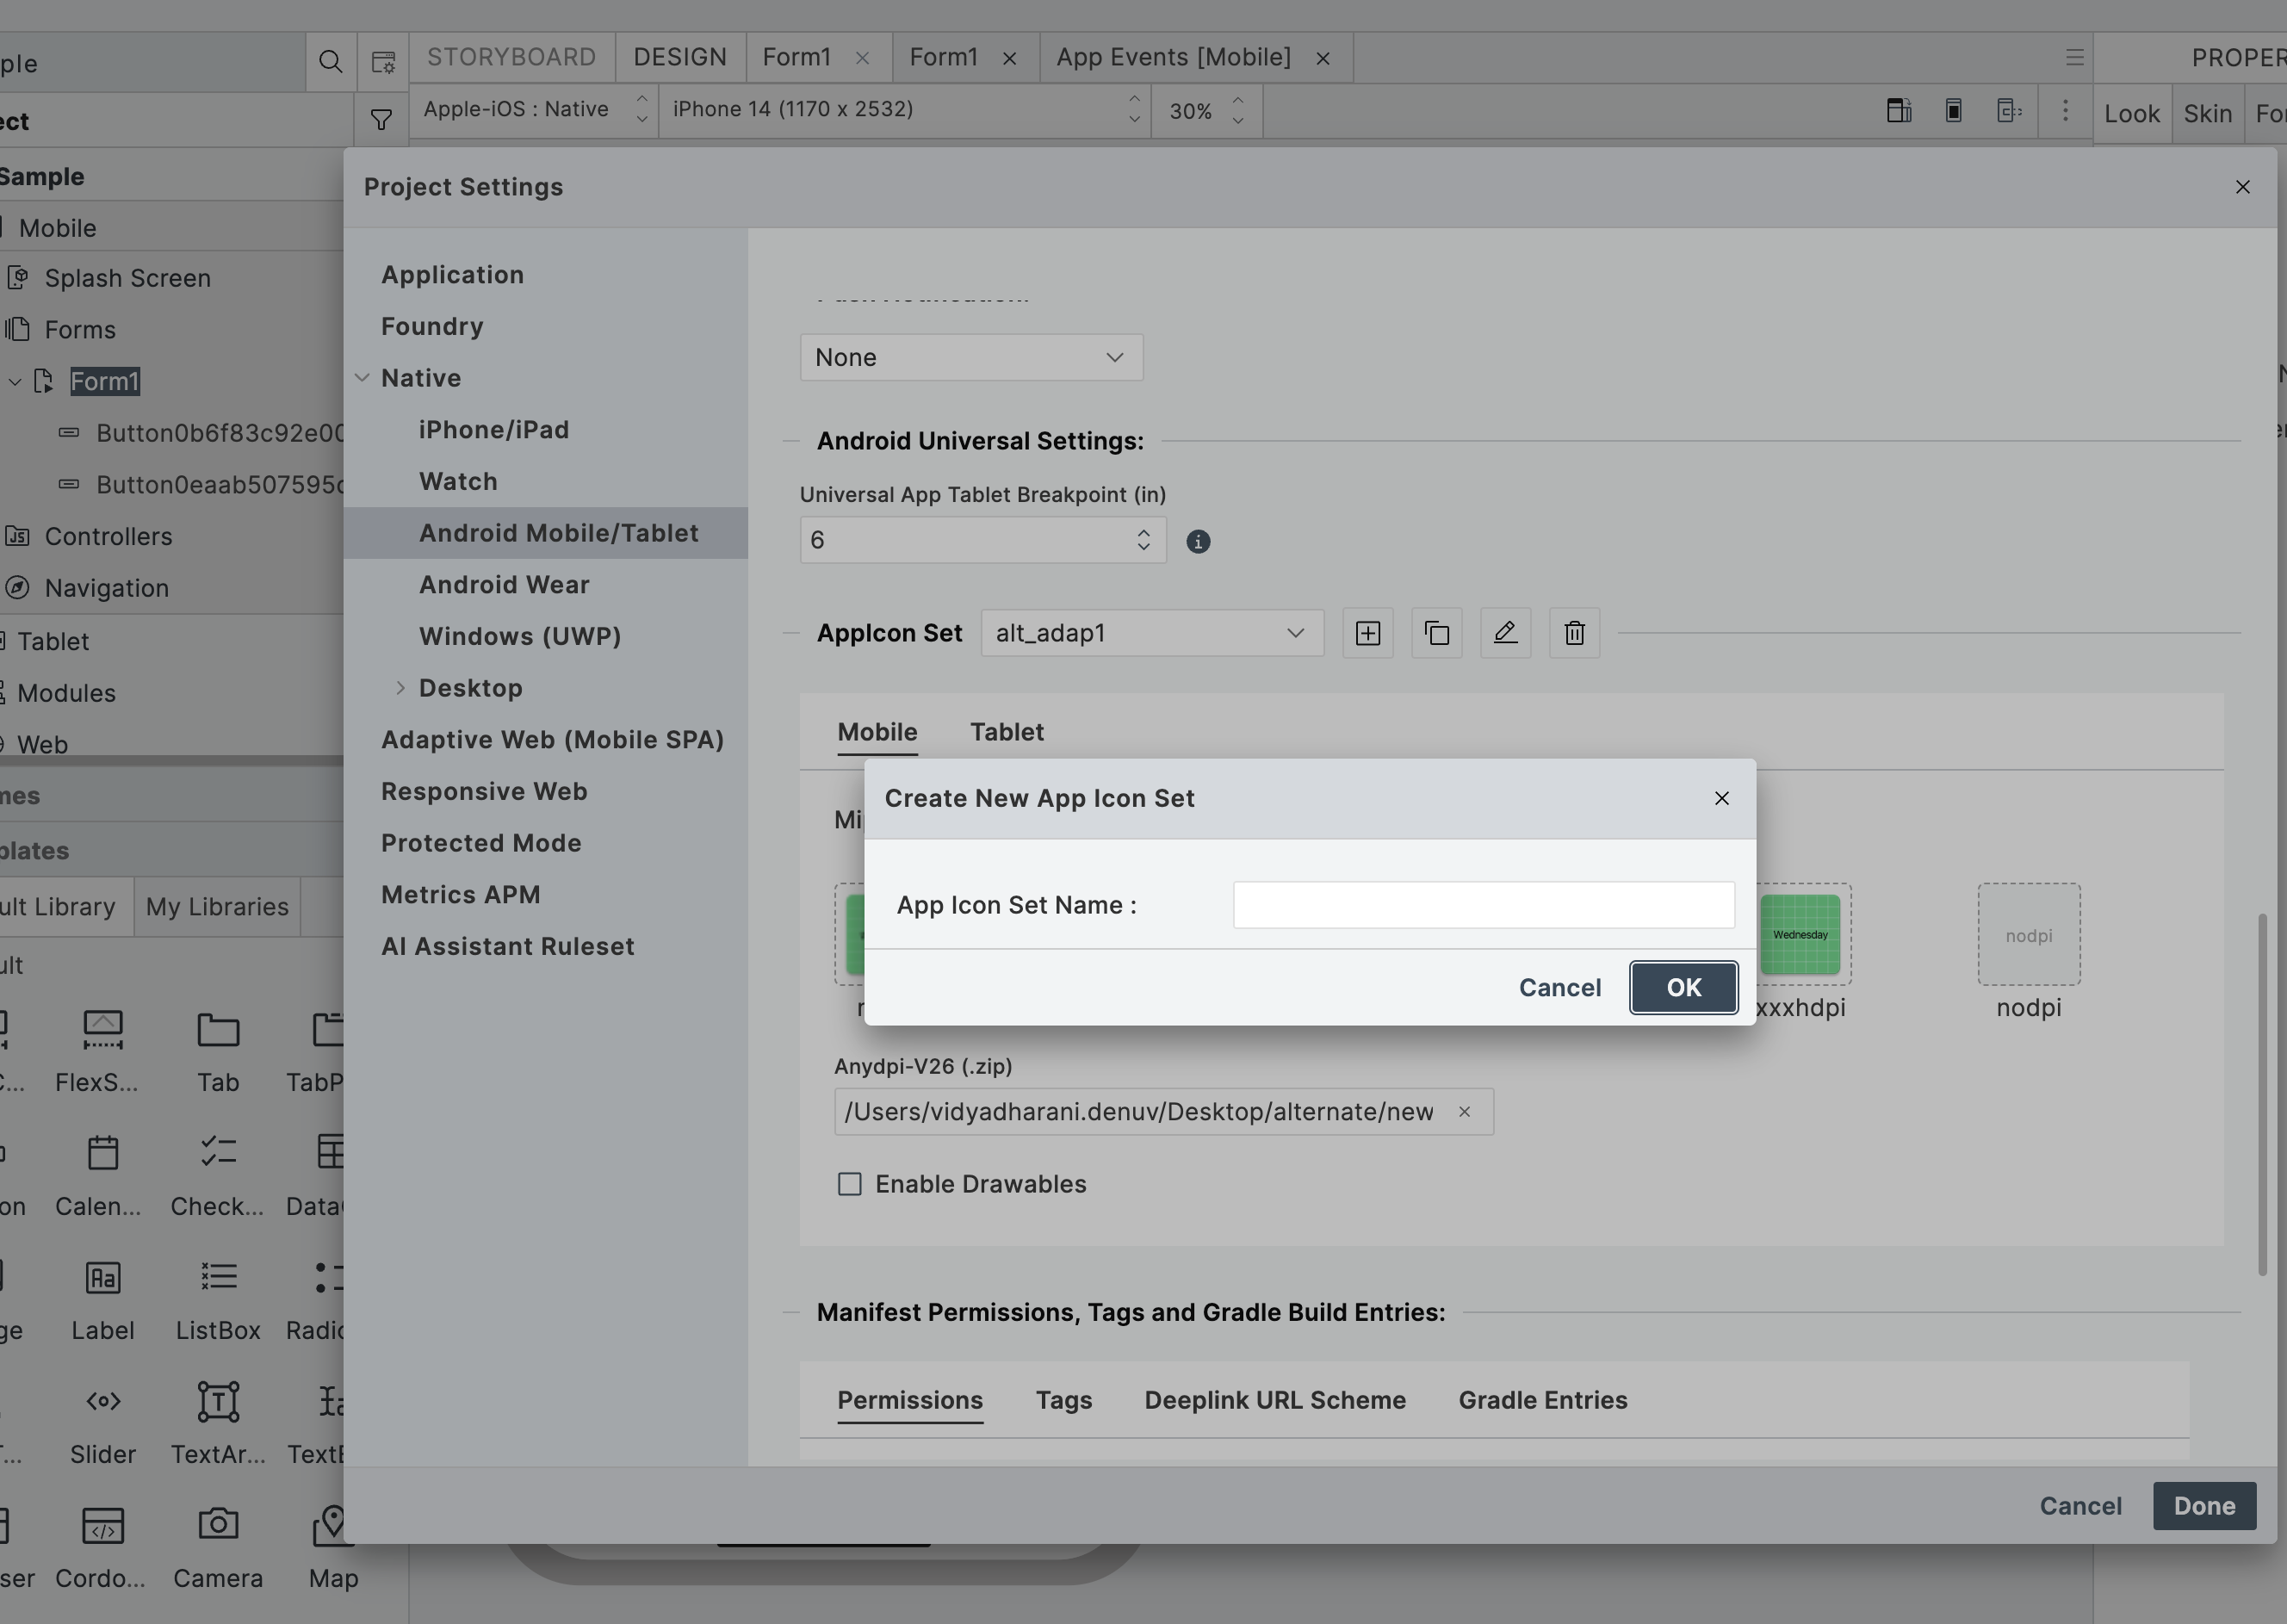Click the Tablet Breakpoint stepper arrows
2287x1624 pixels.
1143,540
